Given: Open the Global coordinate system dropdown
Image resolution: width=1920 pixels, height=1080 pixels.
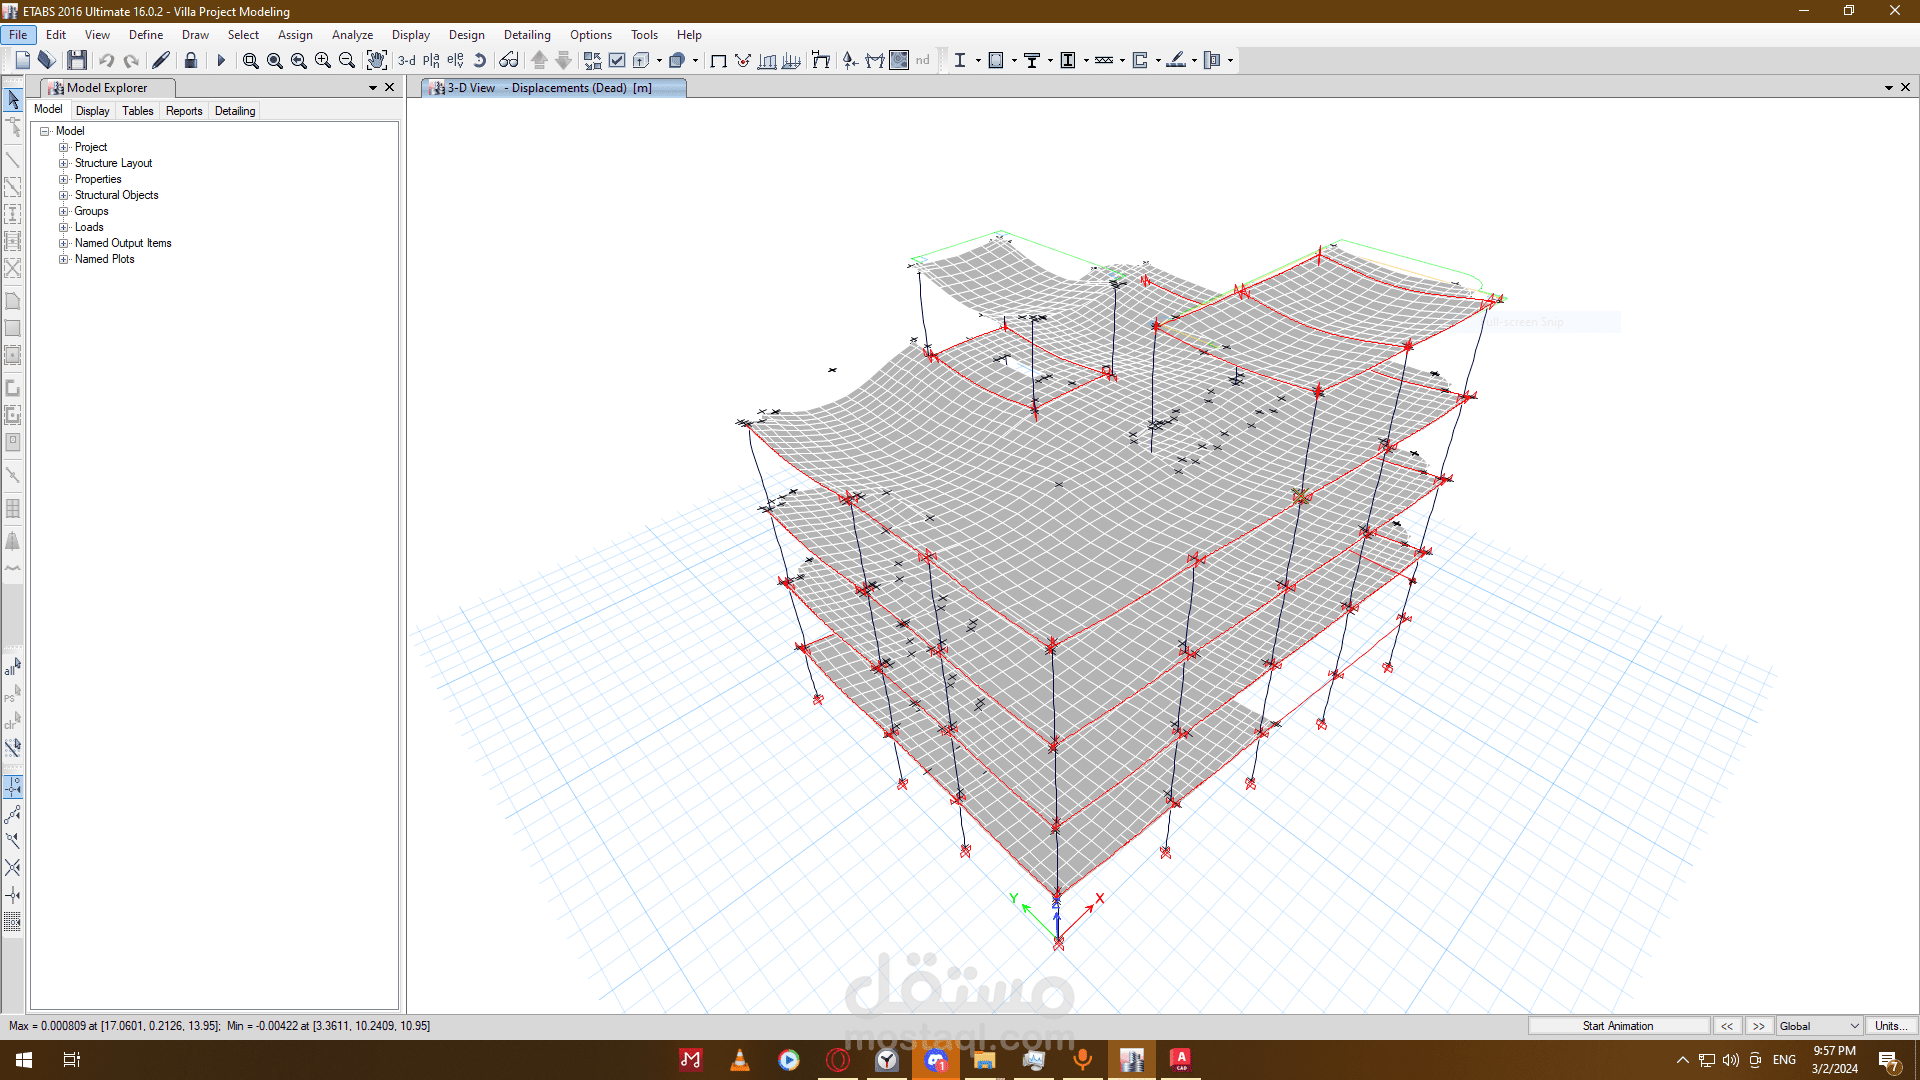Looking at the screenshot, I should [1819, 1026].
